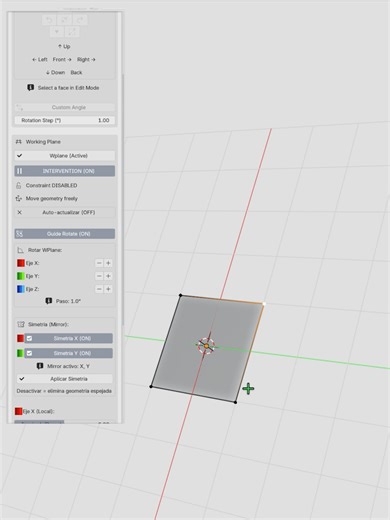Switch to the Front view

click(62, 59)
